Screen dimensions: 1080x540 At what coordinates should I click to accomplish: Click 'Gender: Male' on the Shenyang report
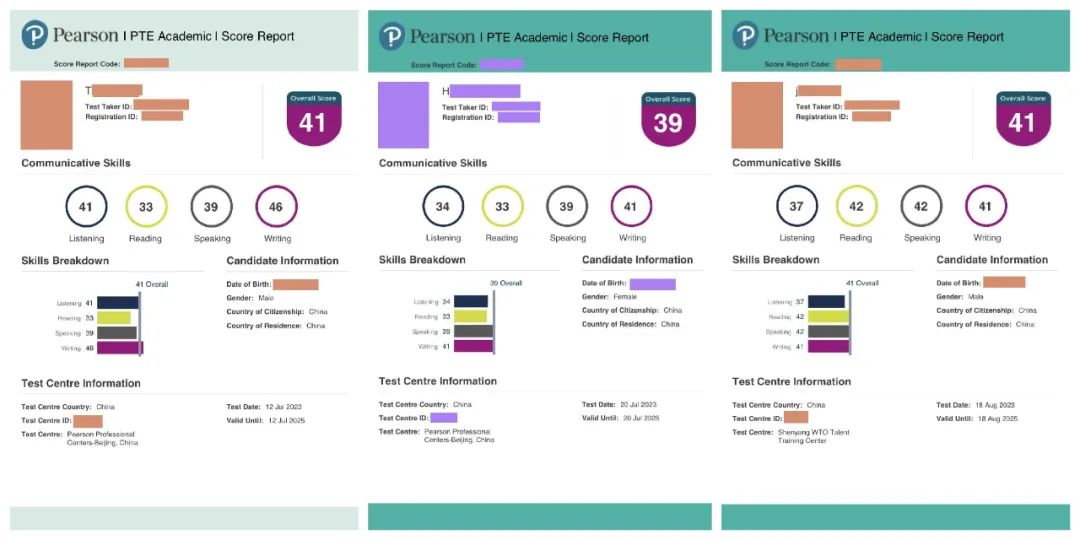[x=959, y=297]
